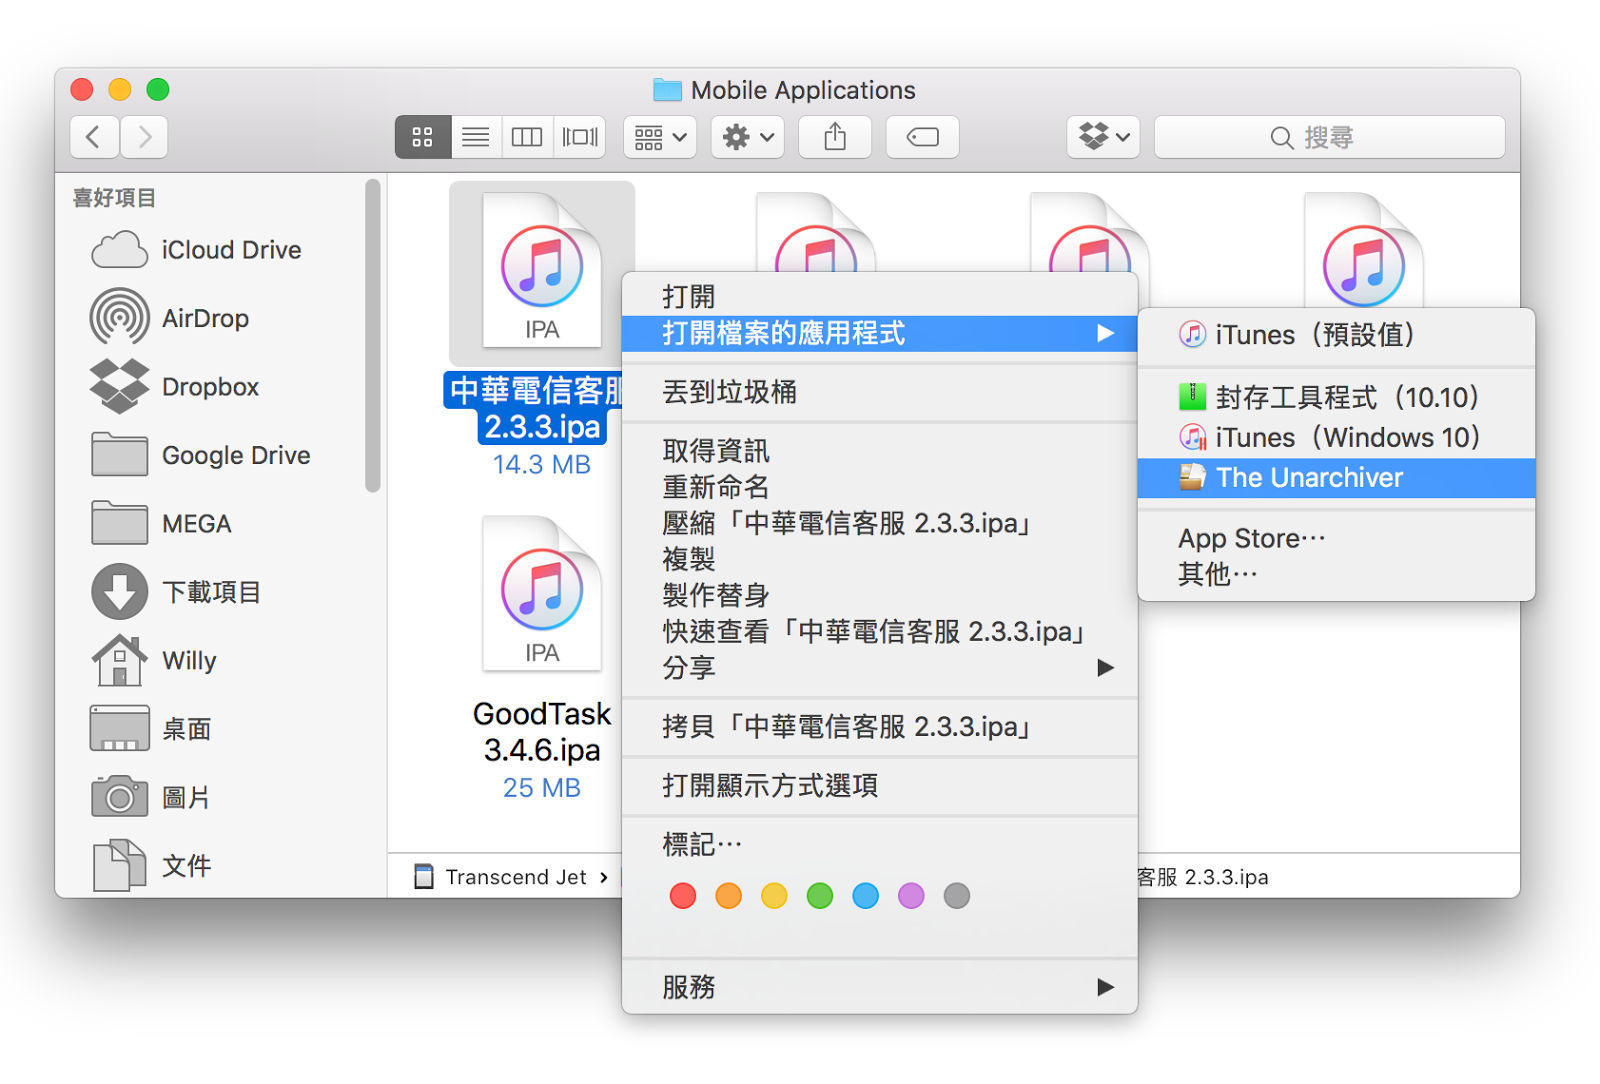Click the search field 搜尋
This screenshot has height=1084, width=1600.
1329,137
